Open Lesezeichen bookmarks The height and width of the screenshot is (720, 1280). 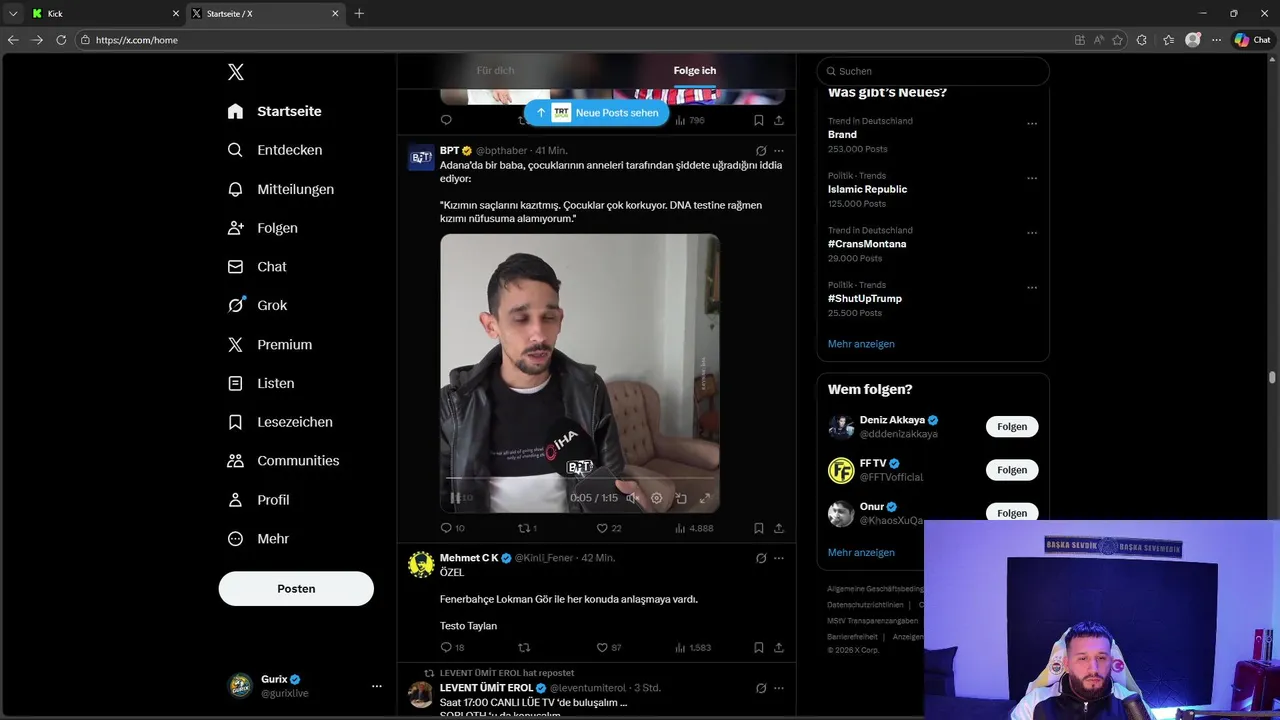click(x=280, y=422)
